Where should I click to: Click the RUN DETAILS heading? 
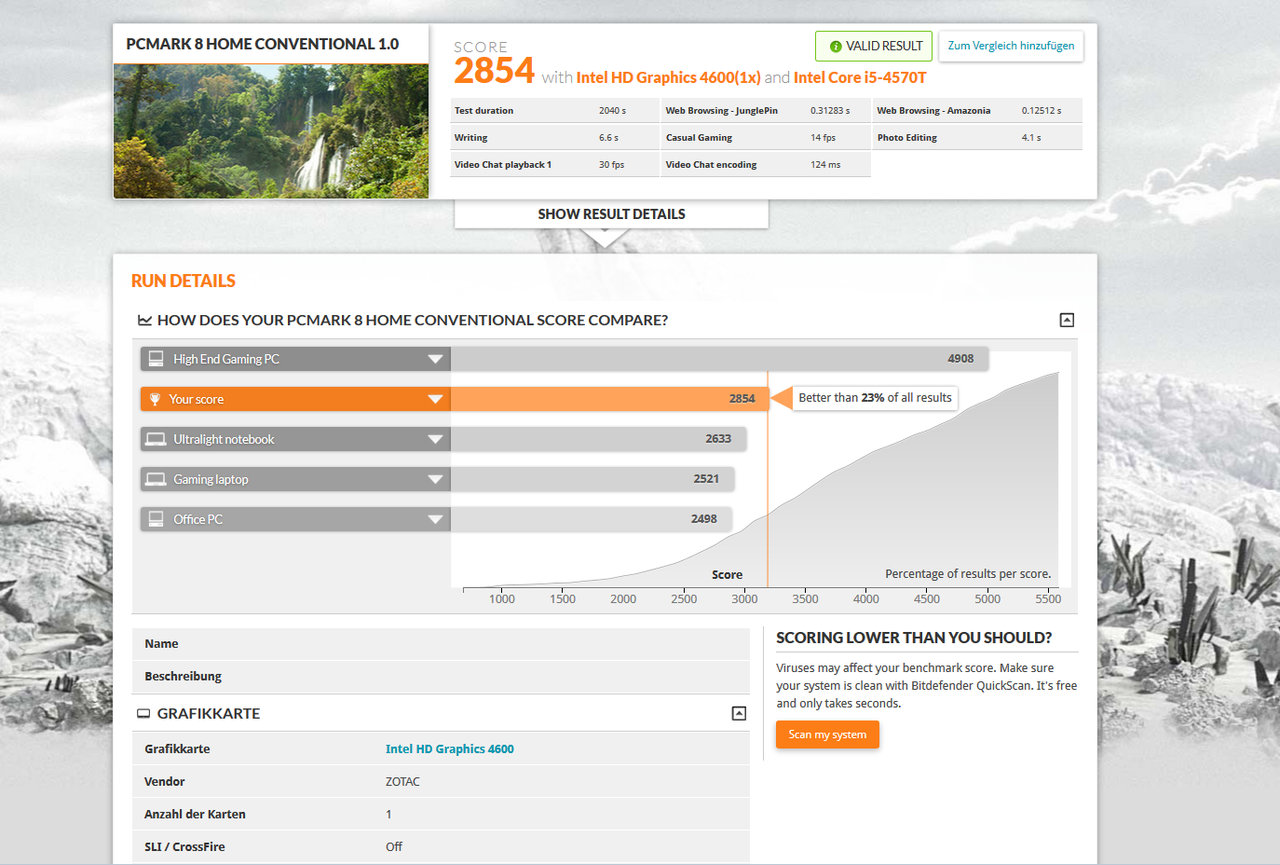tap(184, 281)
